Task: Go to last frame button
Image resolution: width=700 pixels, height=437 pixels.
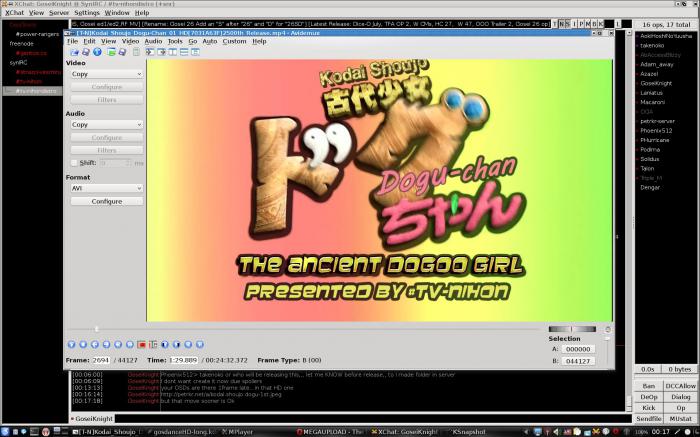Action: [x=200, y=344]
